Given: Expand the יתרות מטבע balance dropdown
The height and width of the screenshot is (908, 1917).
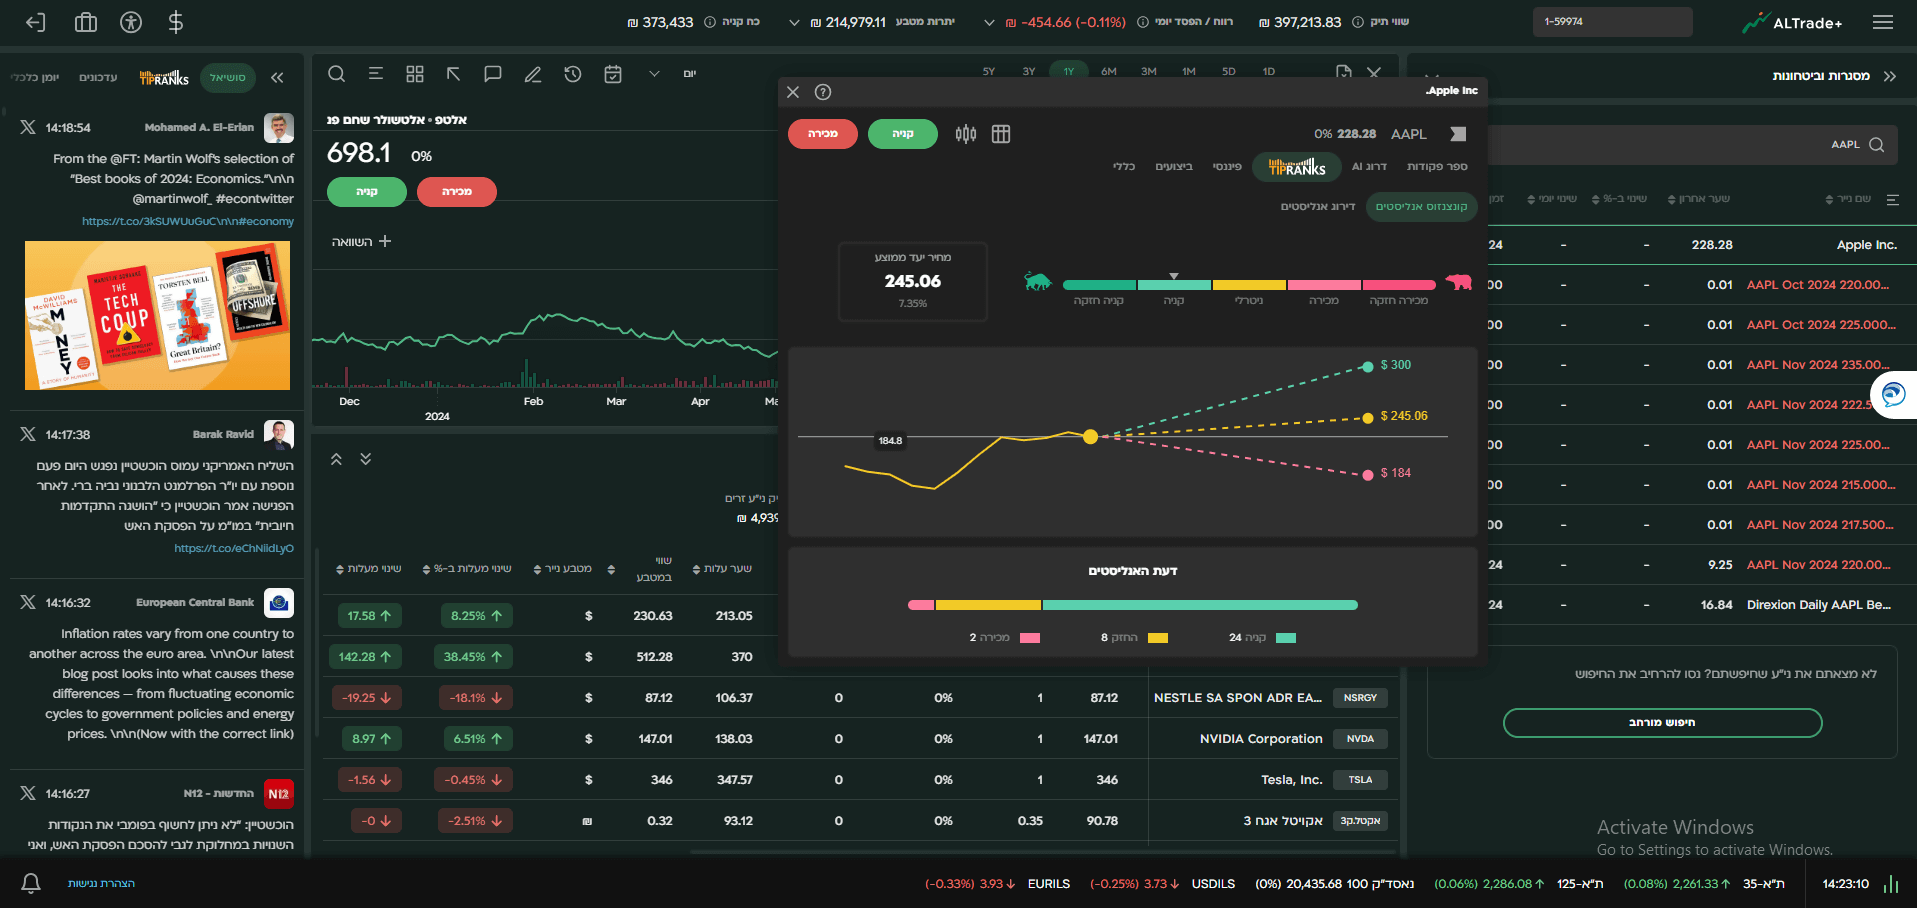Looking at the screenshot, I should click(x=794, y=22).
